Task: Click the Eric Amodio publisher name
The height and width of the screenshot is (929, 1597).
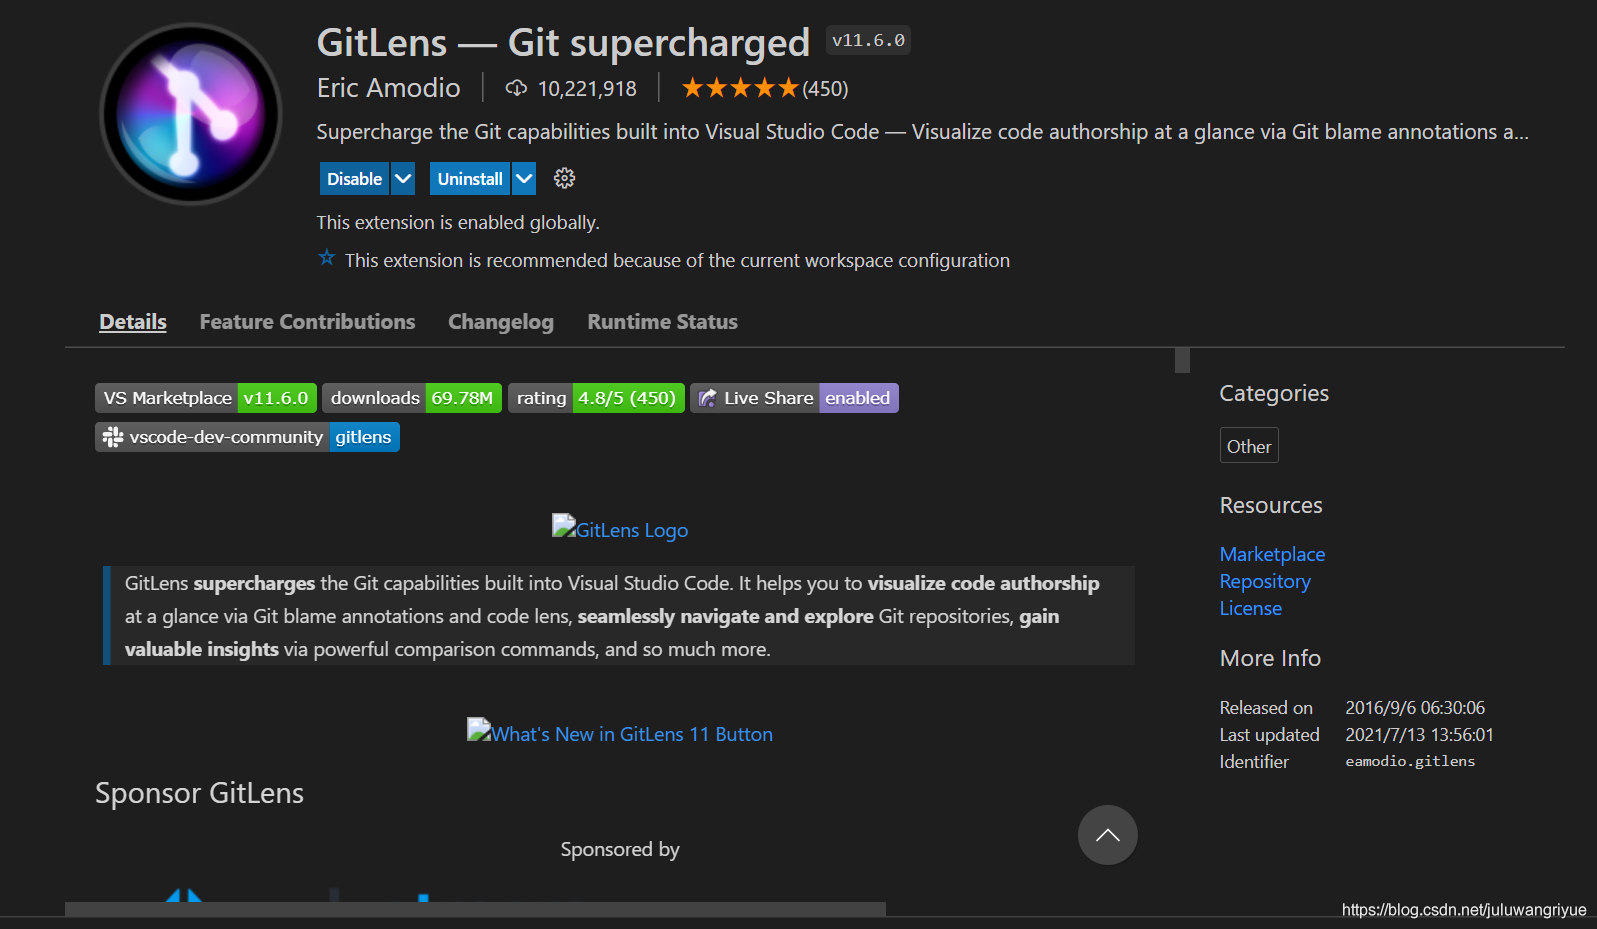Action: click(389, 88)
